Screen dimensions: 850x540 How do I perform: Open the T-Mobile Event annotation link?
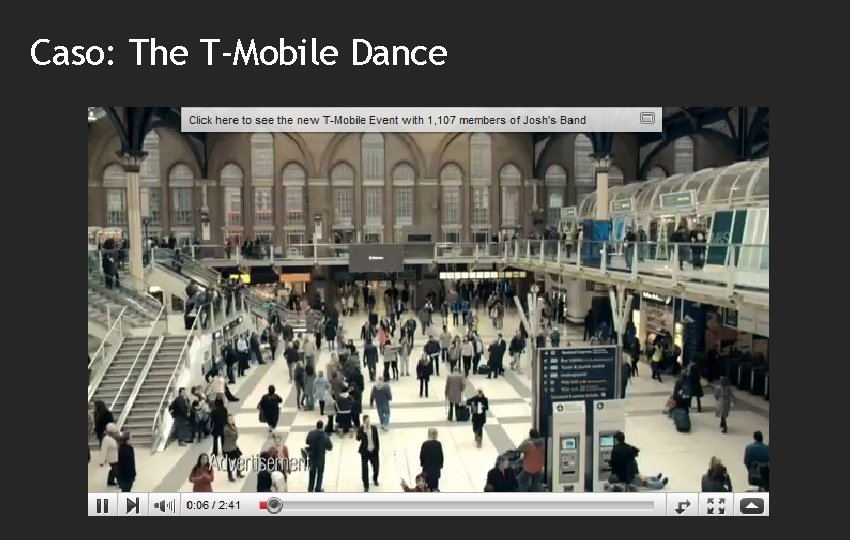coord(387,120)
